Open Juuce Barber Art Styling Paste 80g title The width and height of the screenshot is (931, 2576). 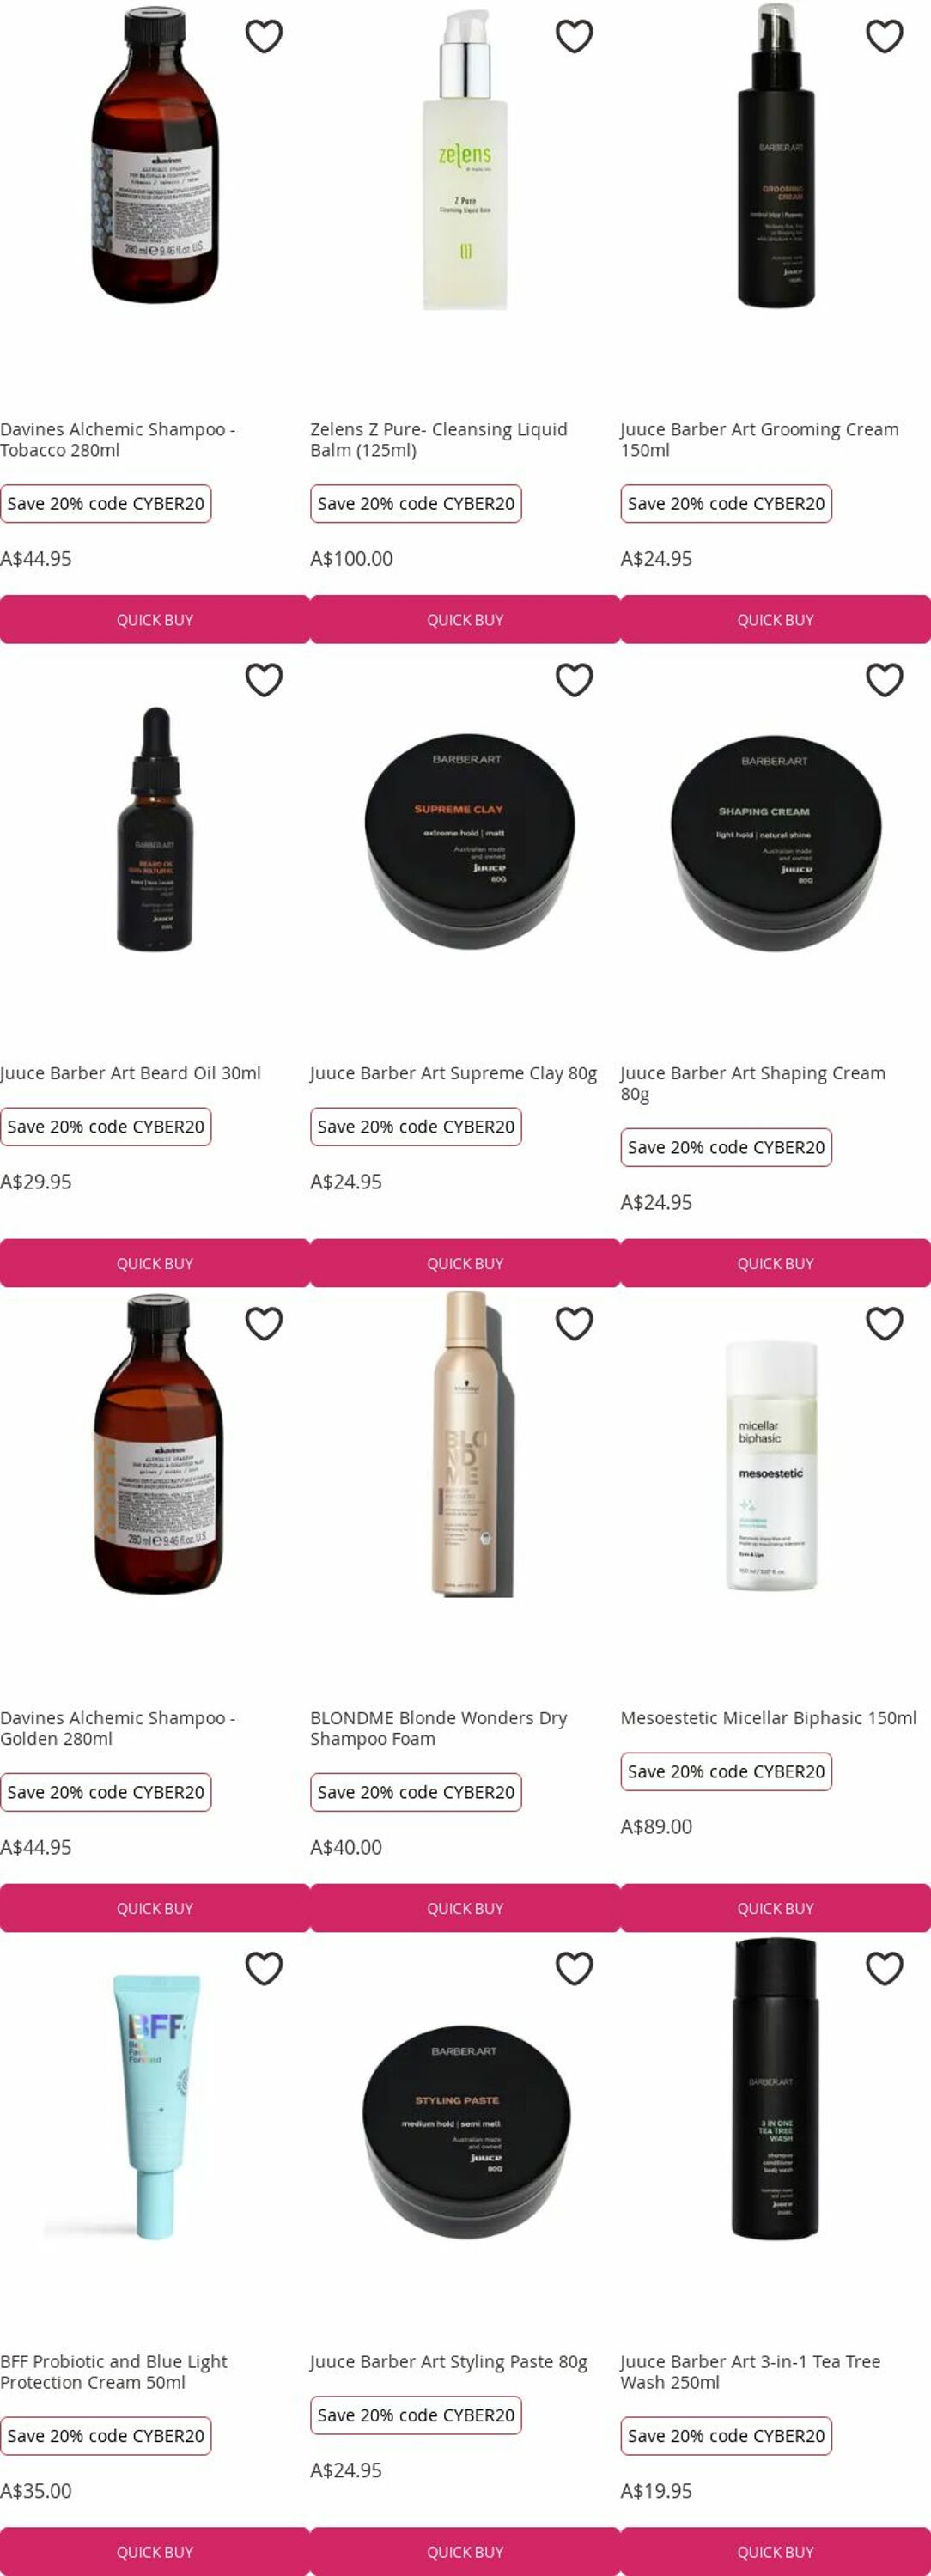(x=448, y=2361)
